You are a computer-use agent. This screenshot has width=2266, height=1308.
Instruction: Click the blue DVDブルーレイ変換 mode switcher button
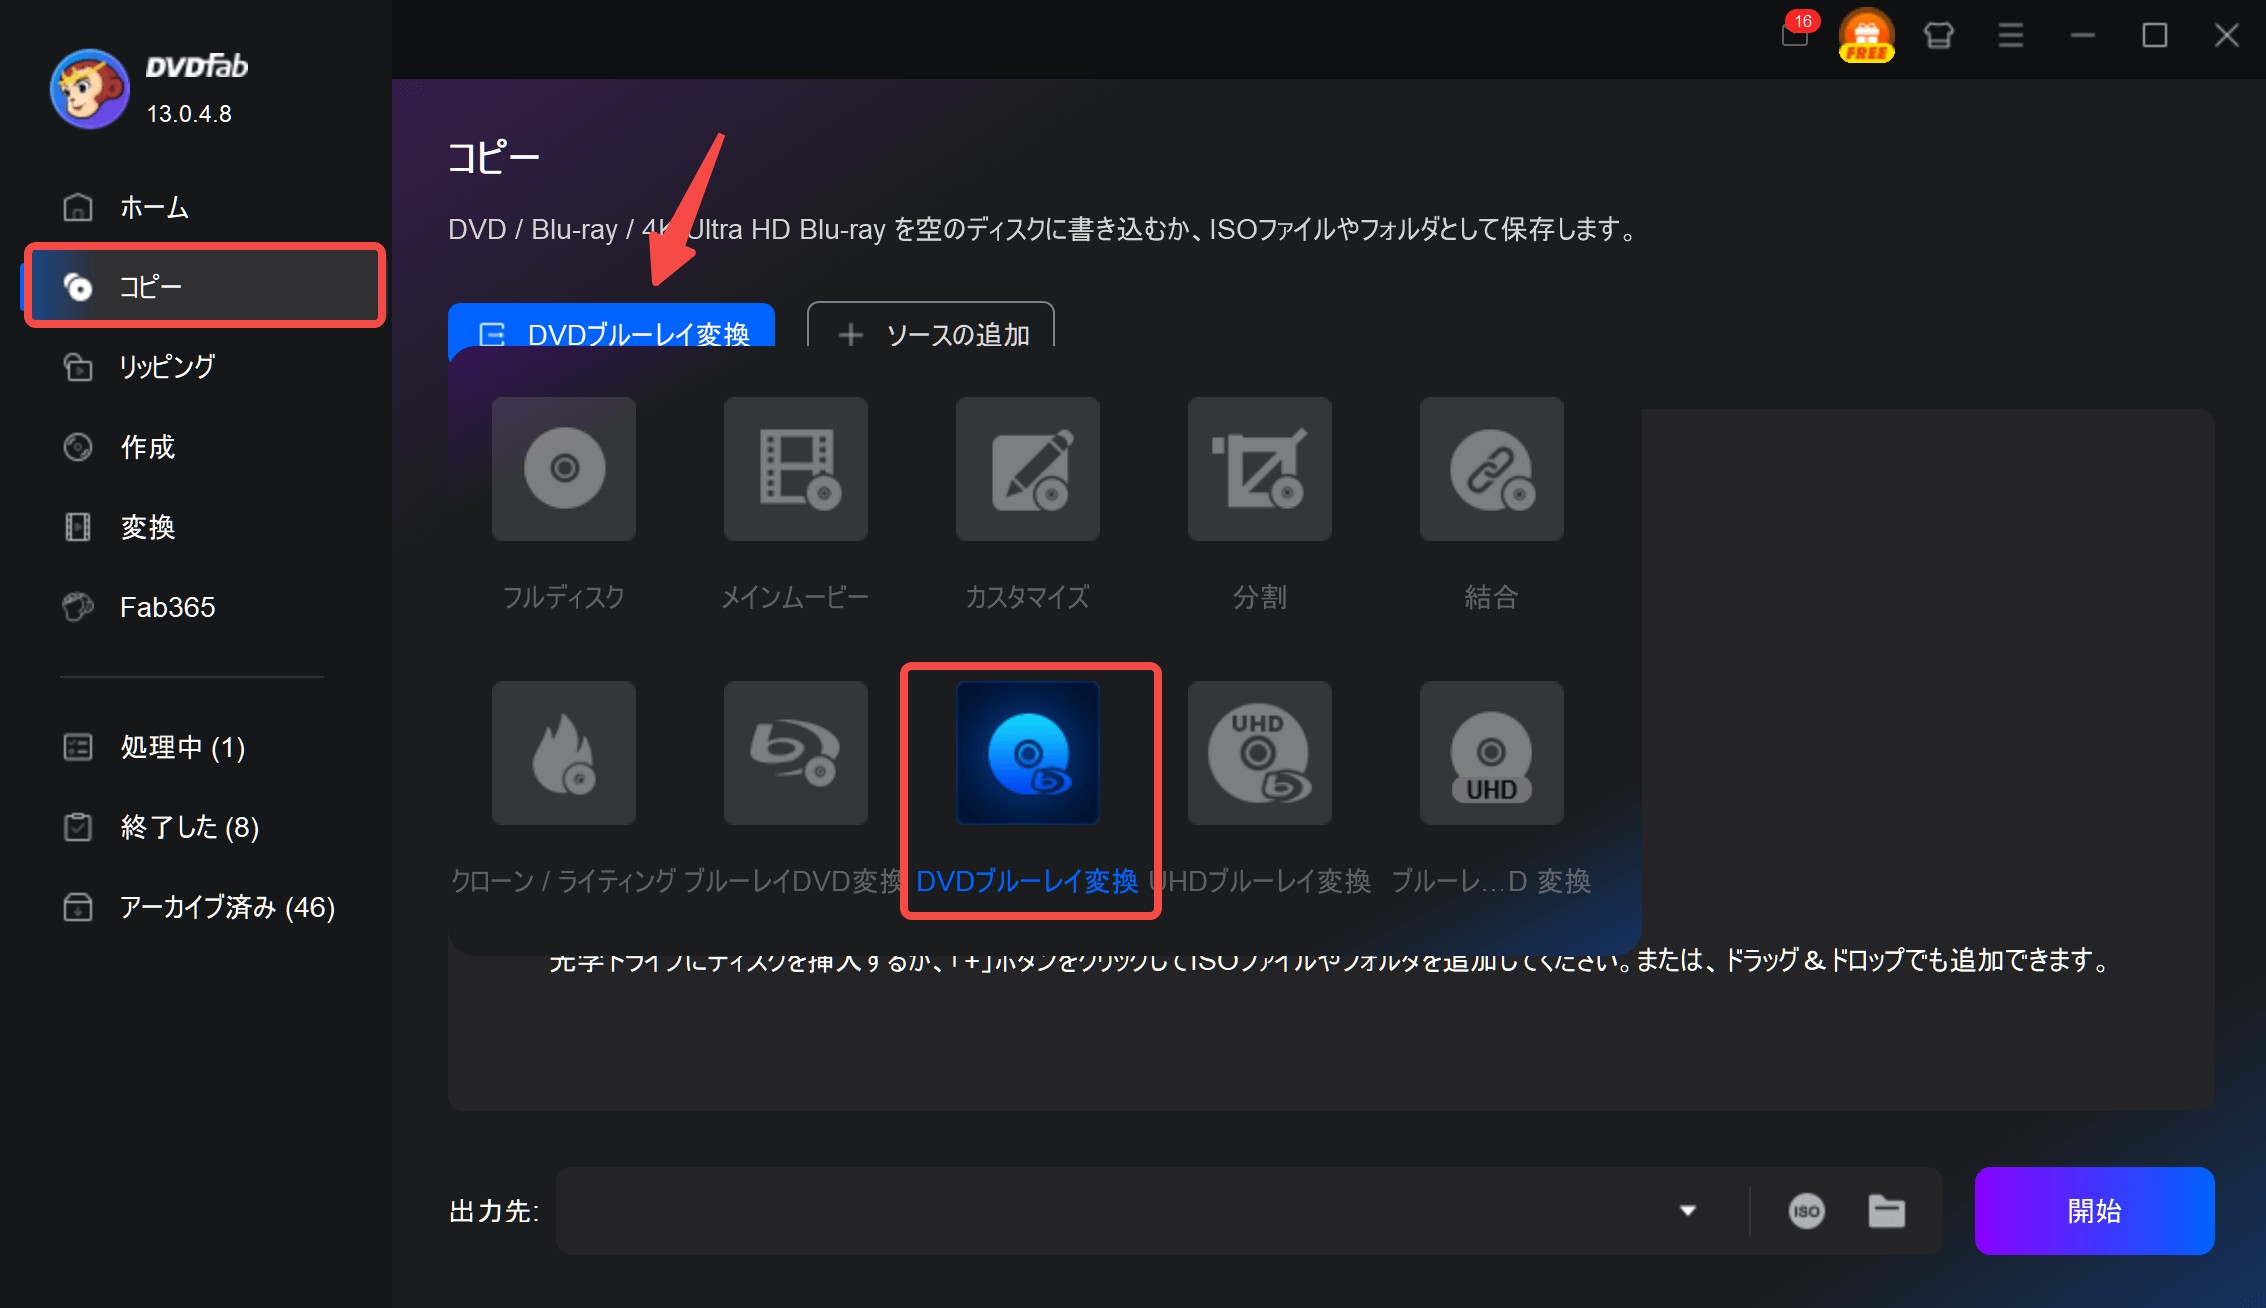tap(611, 327)
